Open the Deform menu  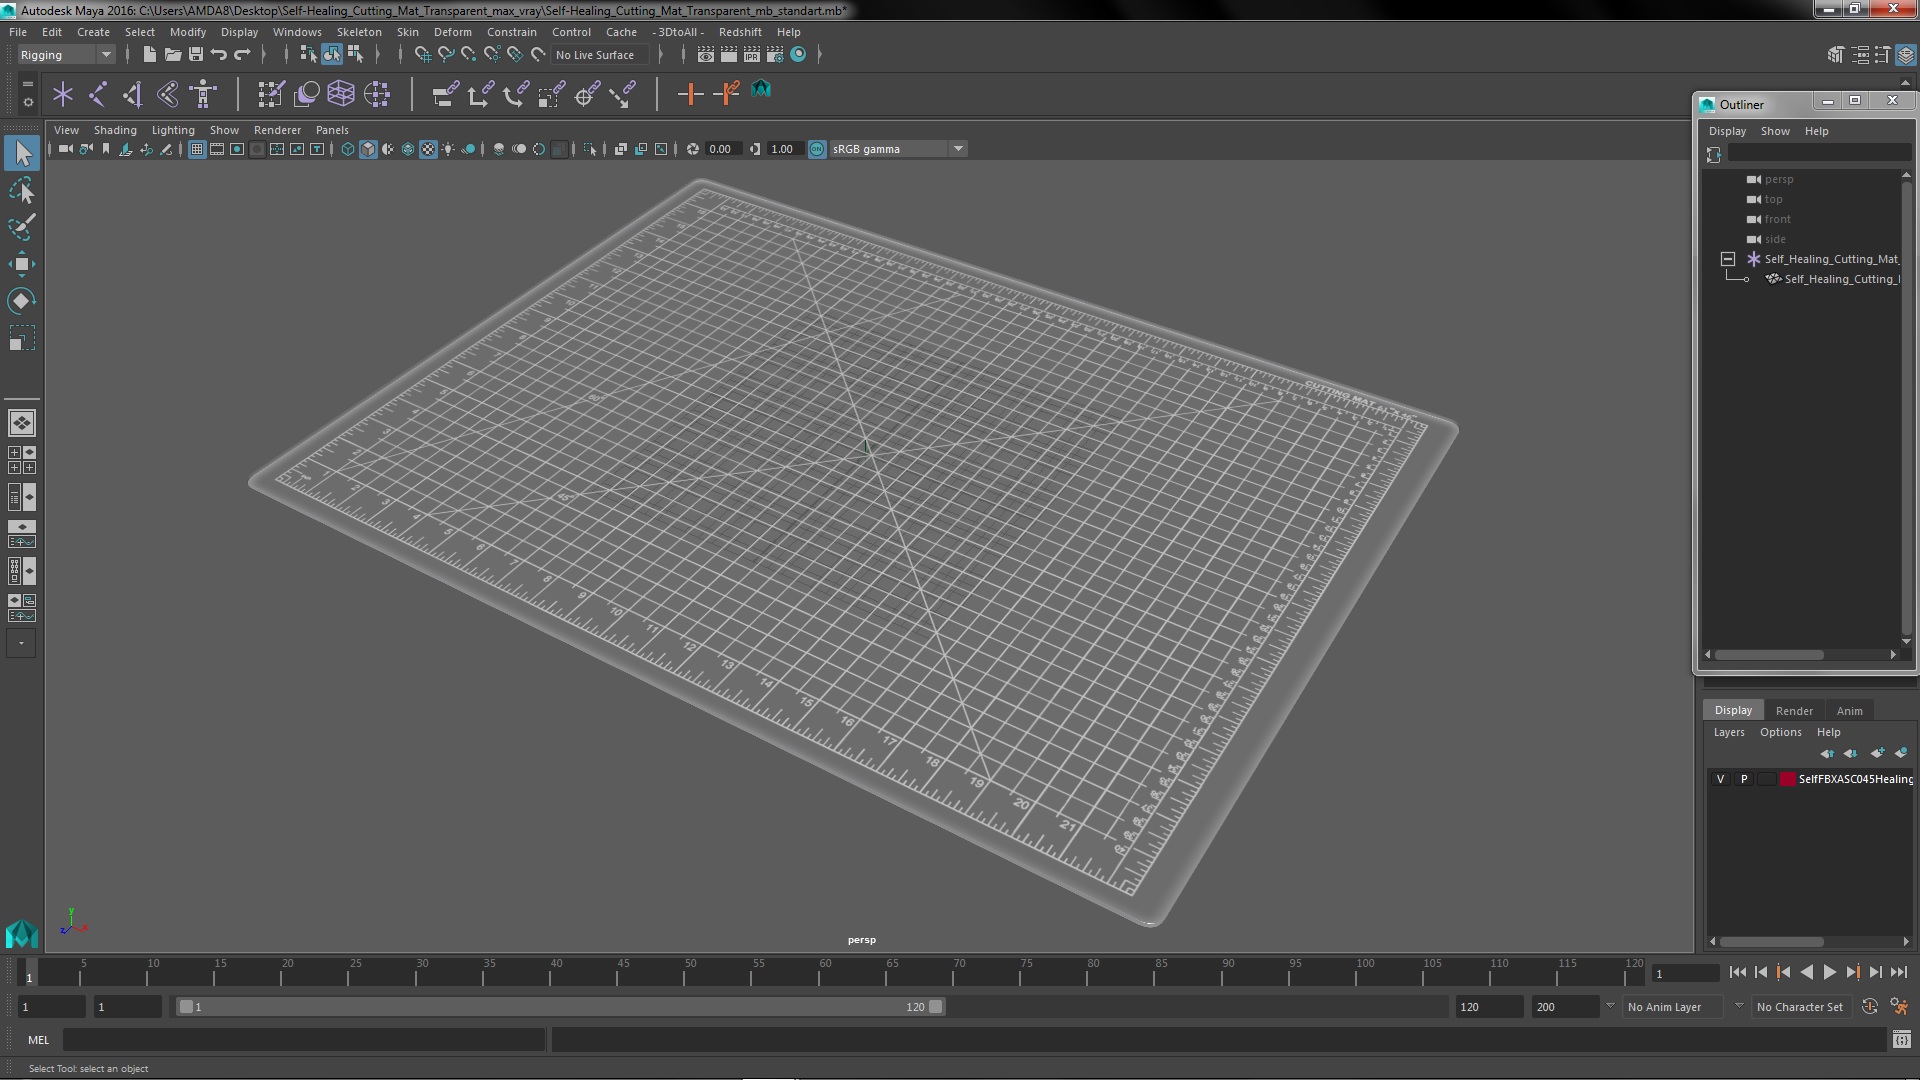tap(452, 32)
